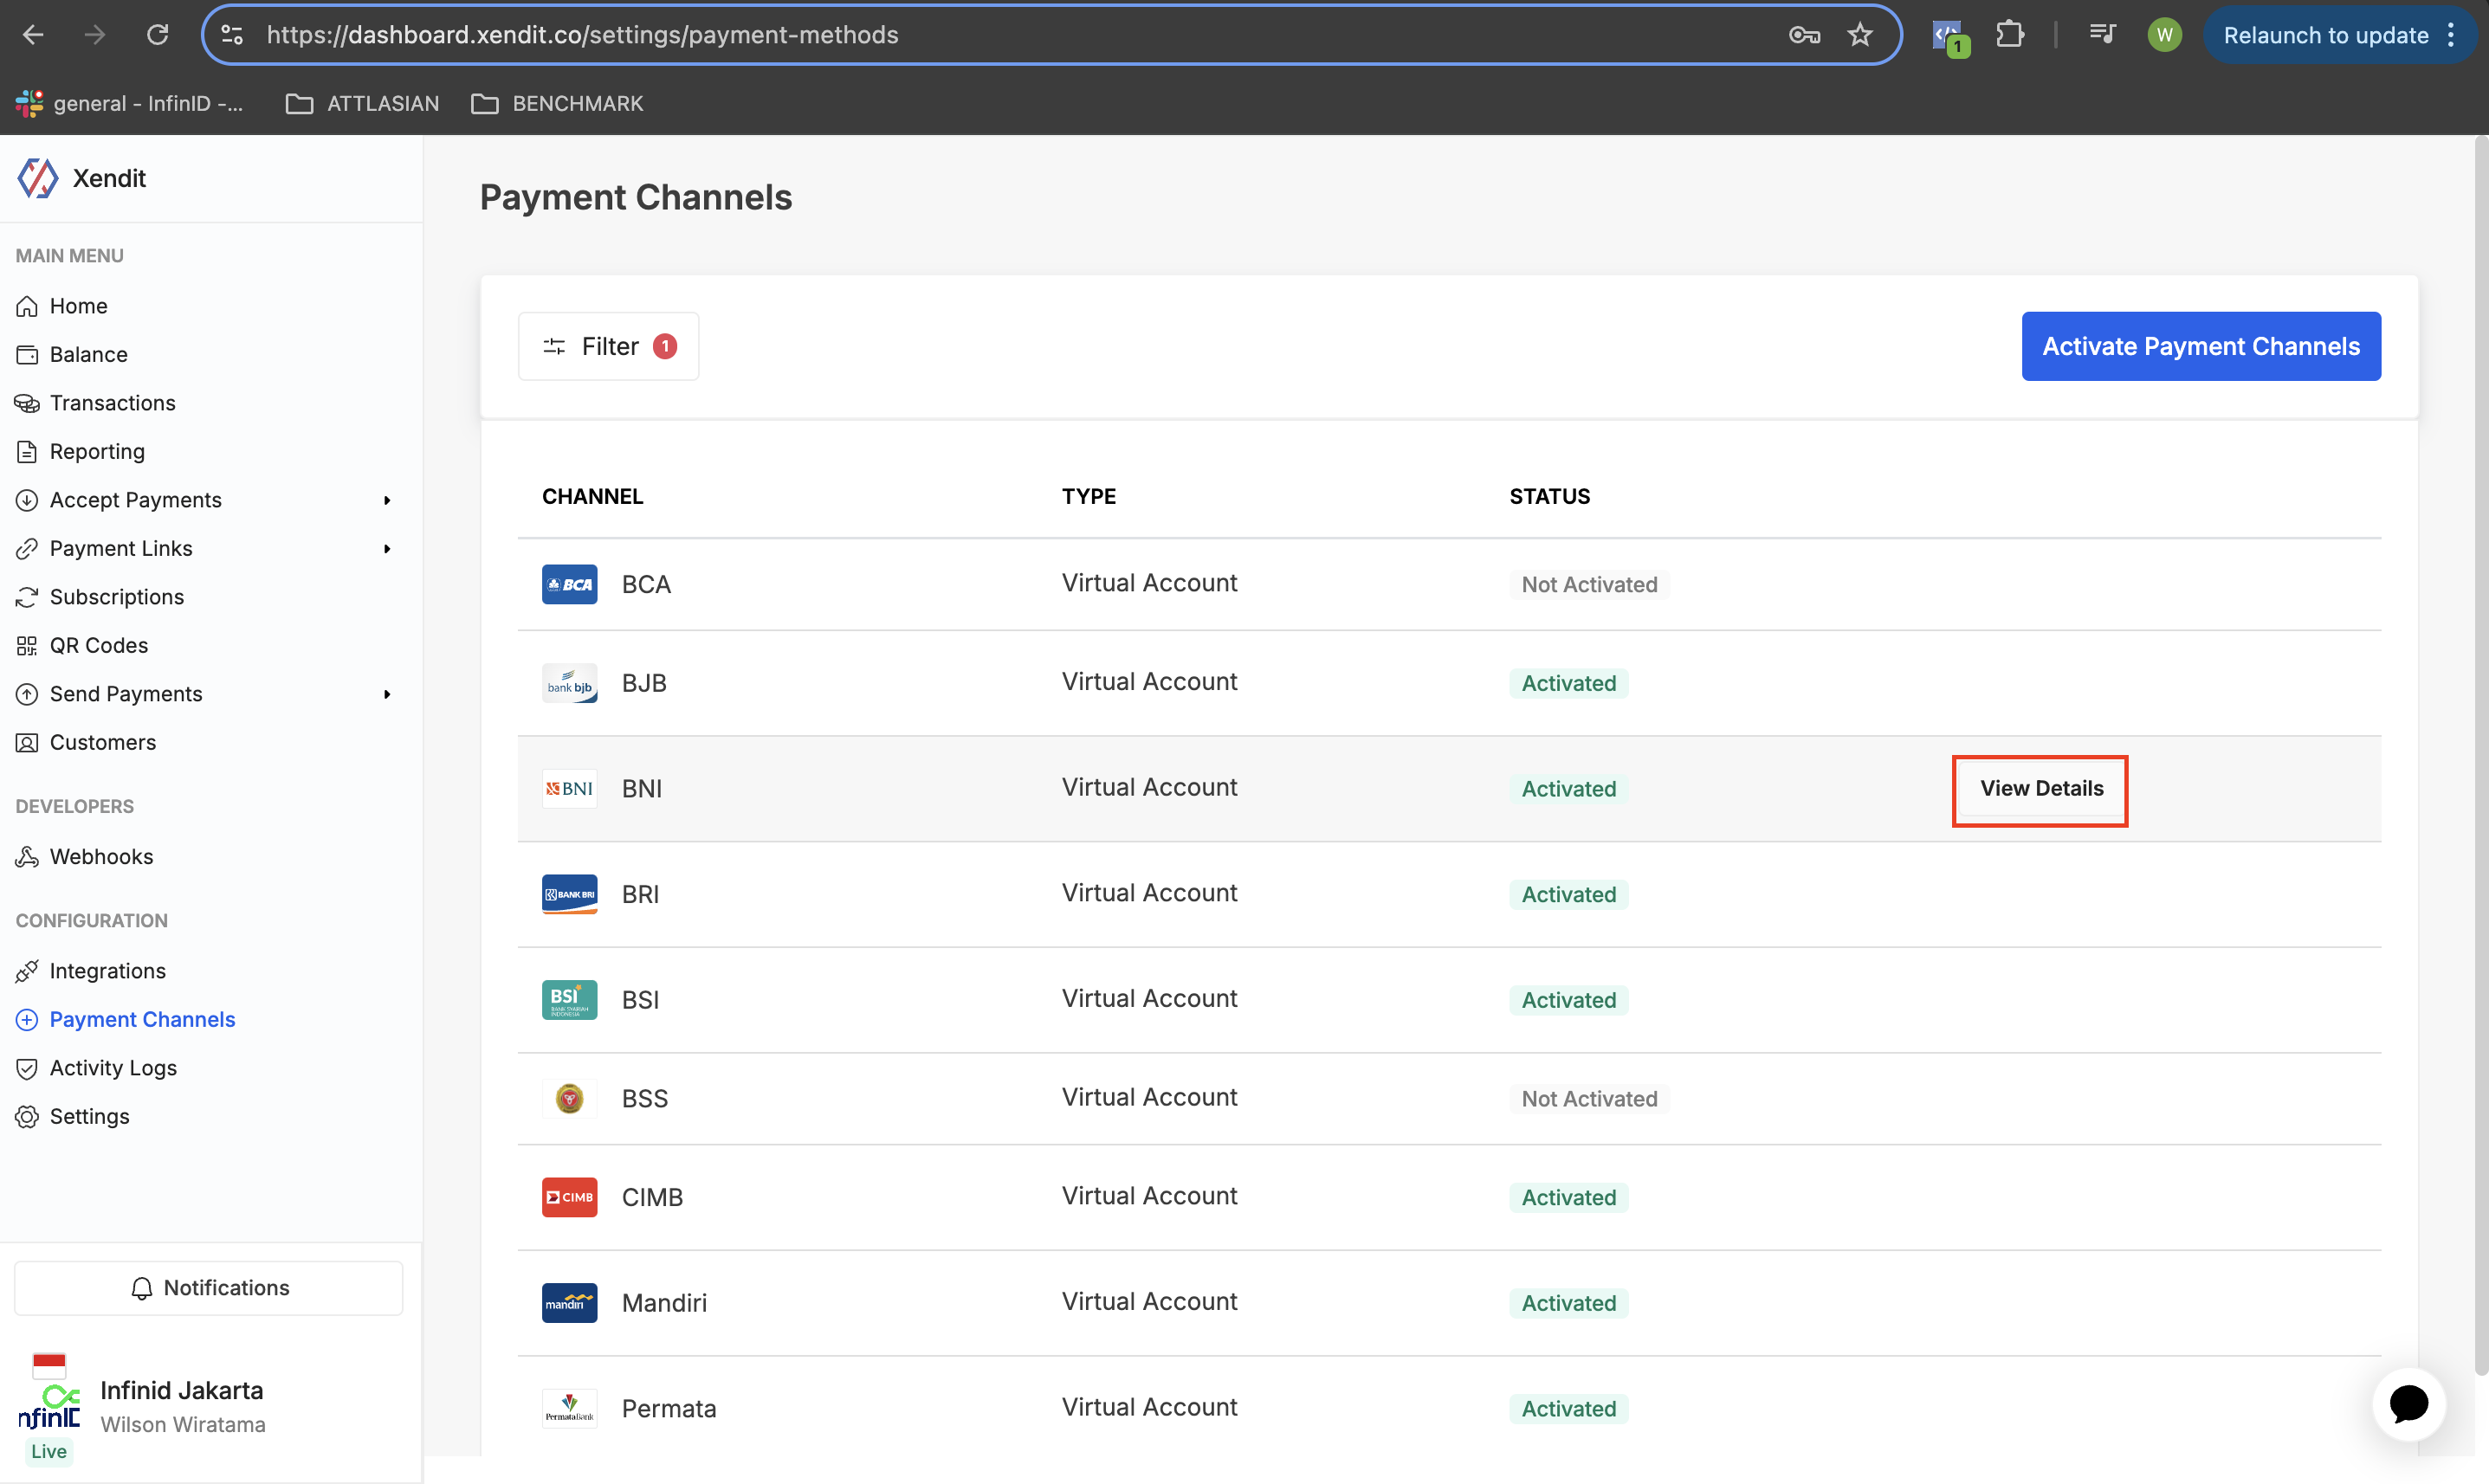2489x1484 pixels.
Task: Click the BCA bank logo
Action: (x=569, y=584)
